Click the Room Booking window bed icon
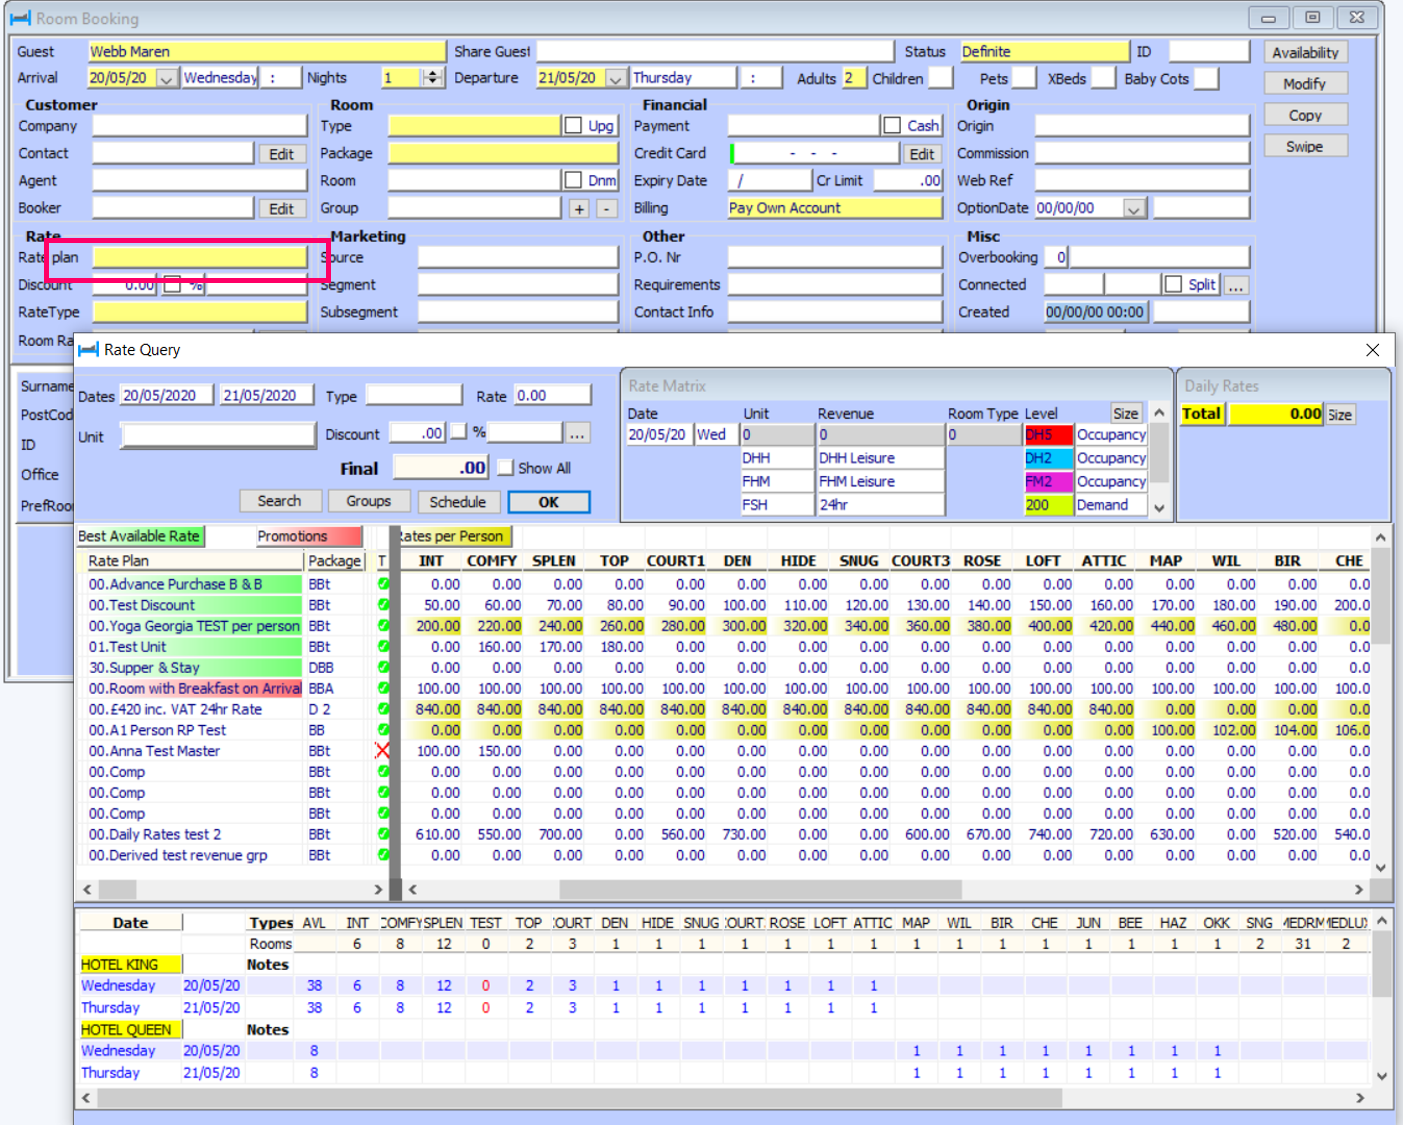This screenshot has height=1125, width=1403. pyautogui.click(x=20, y=18)
